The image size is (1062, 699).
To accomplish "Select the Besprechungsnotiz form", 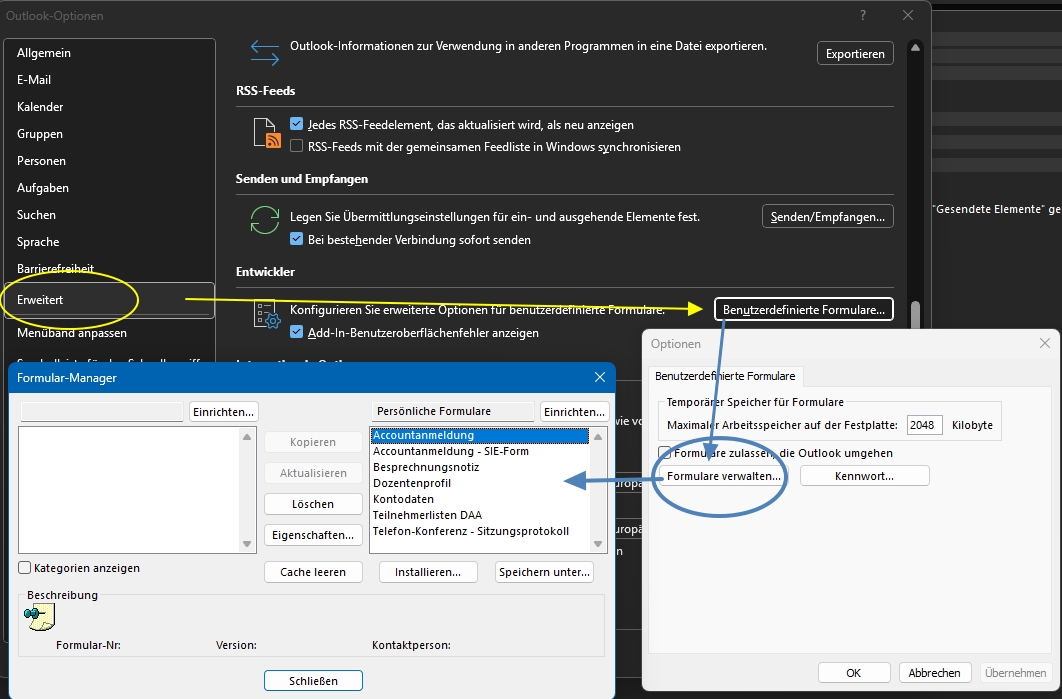I will [x=480, y=467].
